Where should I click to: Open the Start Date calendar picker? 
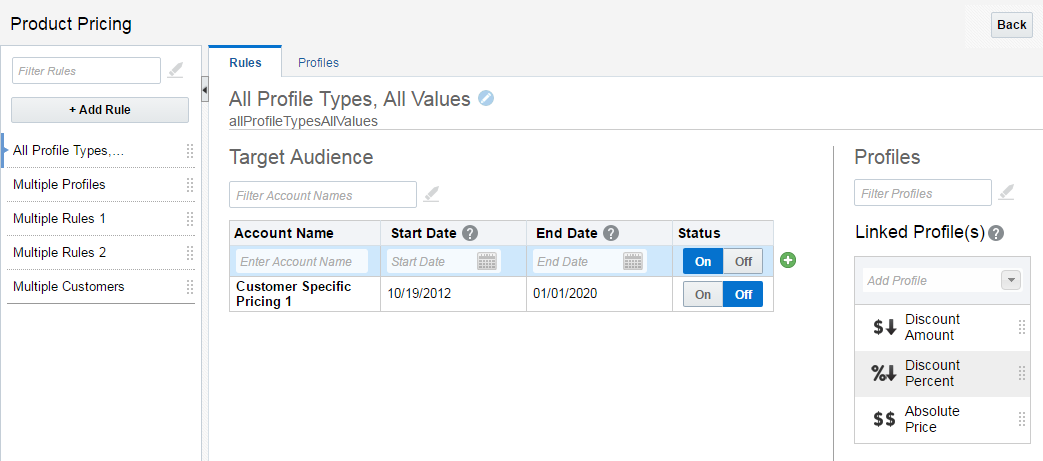(487, 261)
